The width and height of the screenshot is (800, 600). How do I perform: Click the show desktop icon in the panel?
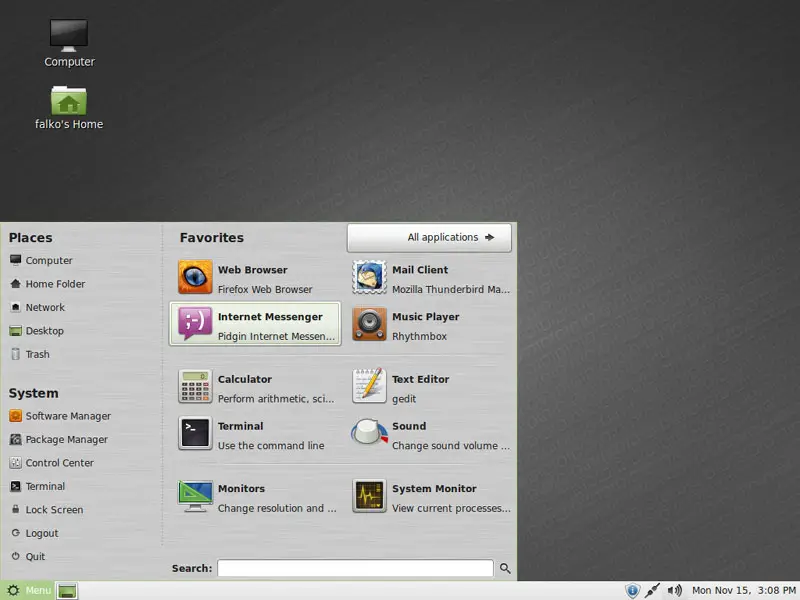click(67, 591)
